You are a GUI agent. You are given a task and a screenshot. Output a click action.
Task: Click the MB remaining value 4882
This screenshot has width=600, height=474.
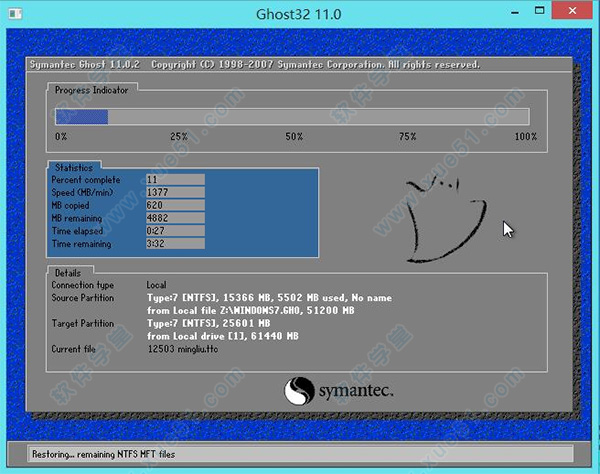point(175,218)
